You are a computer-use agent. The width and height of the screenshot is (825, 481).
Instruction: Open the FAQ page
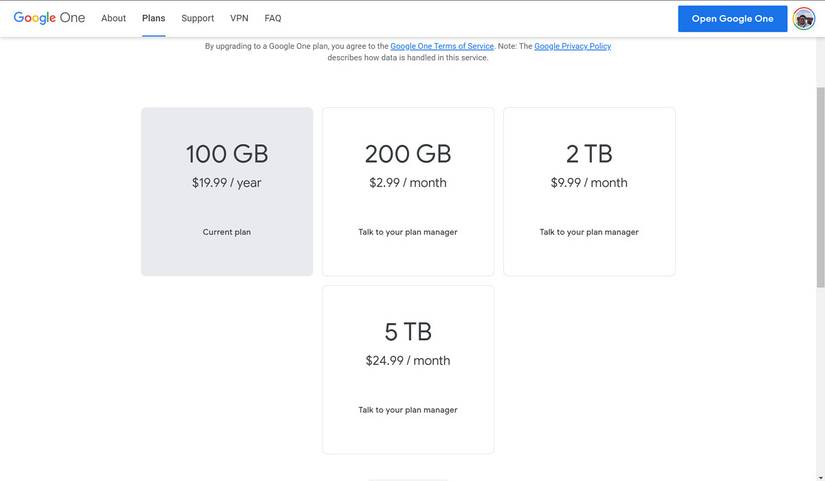pyautogui.click(x=273, y=18)
